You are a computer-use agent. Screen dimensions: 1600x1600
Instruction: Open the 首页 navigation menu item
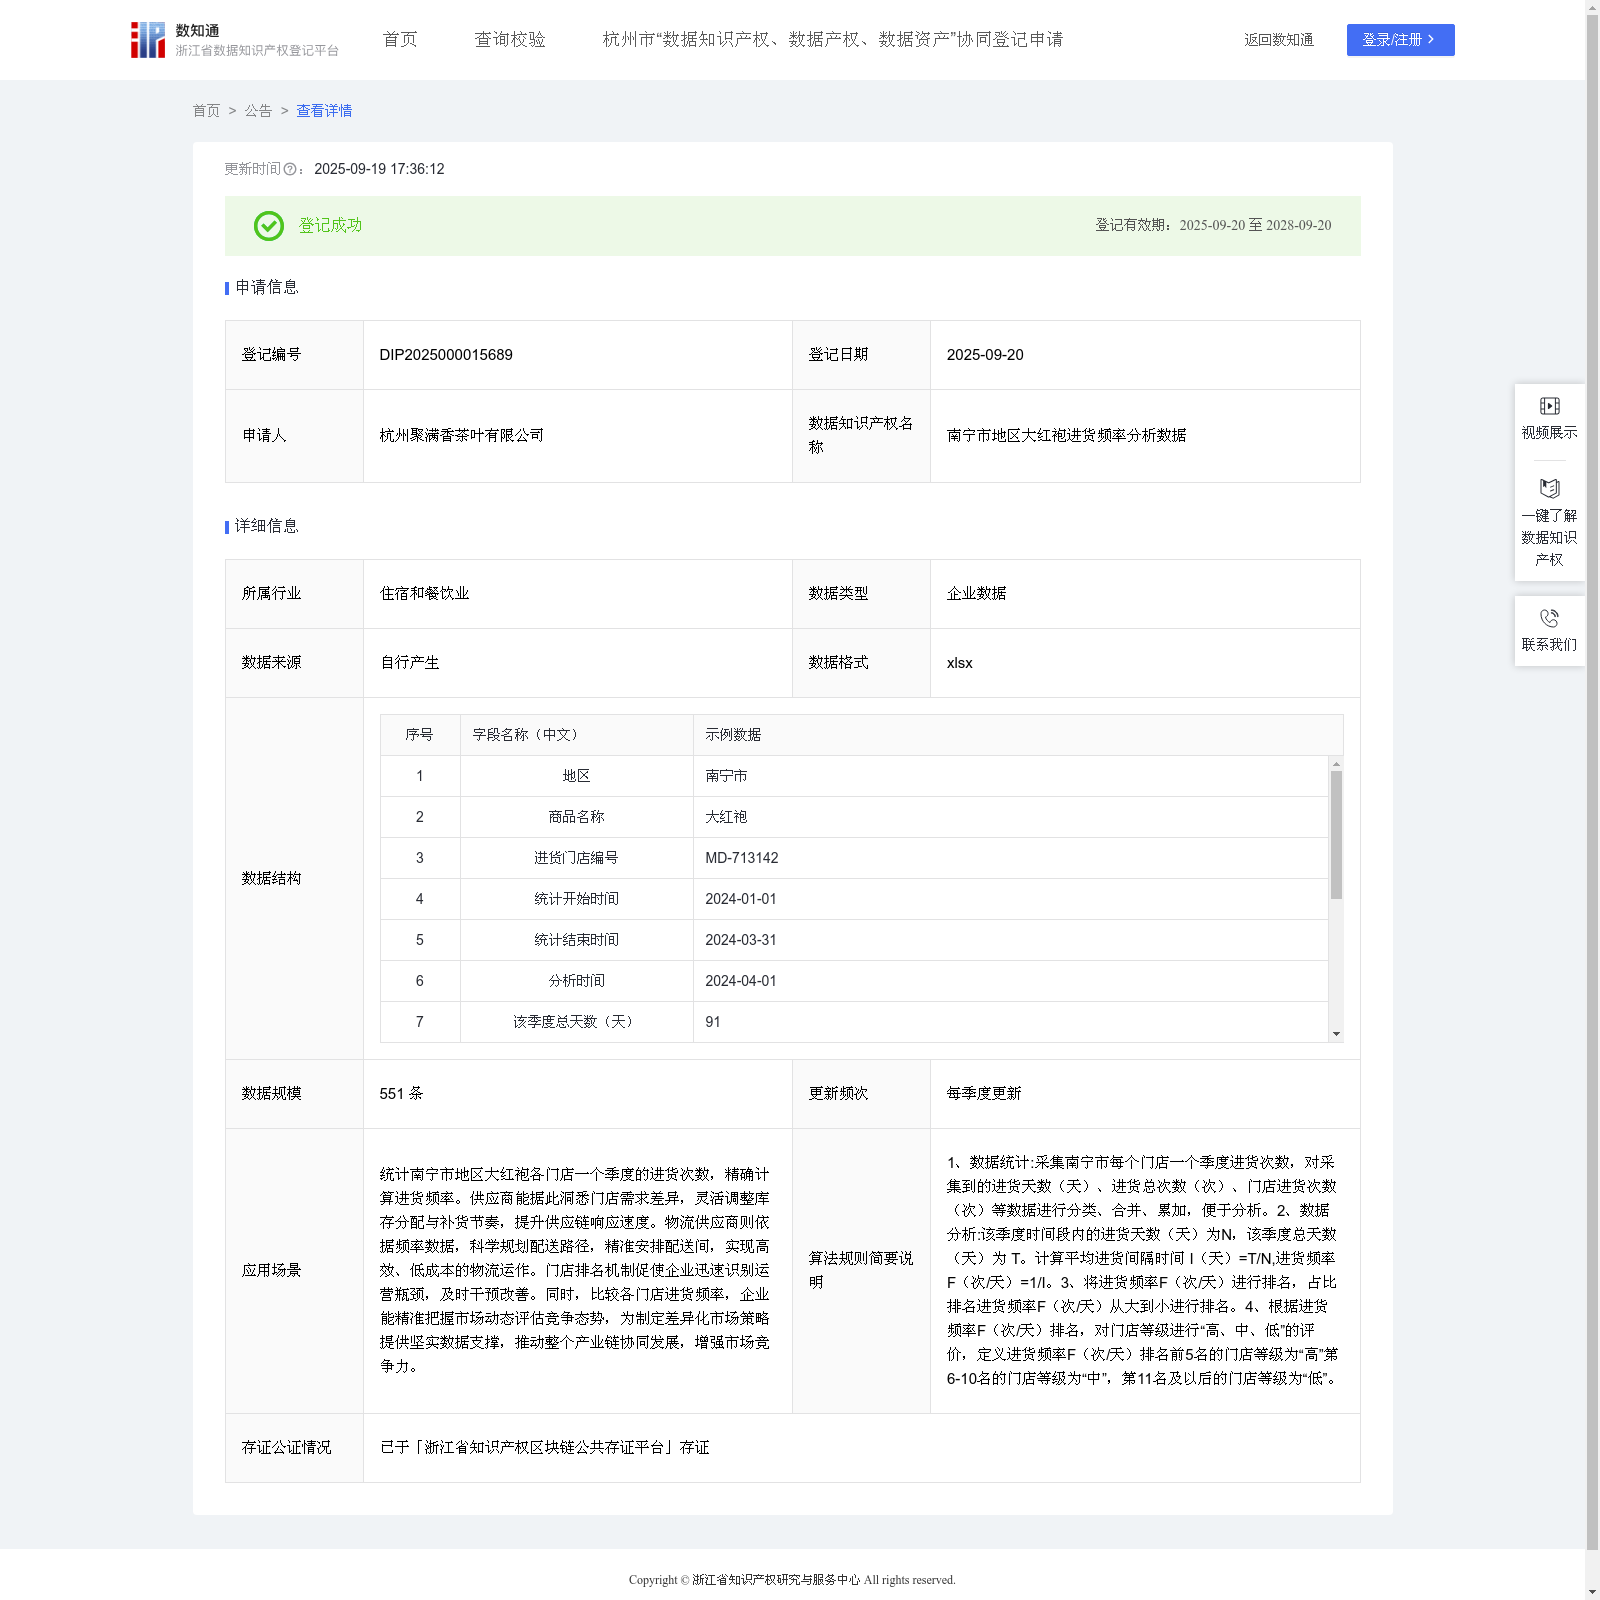400,40
